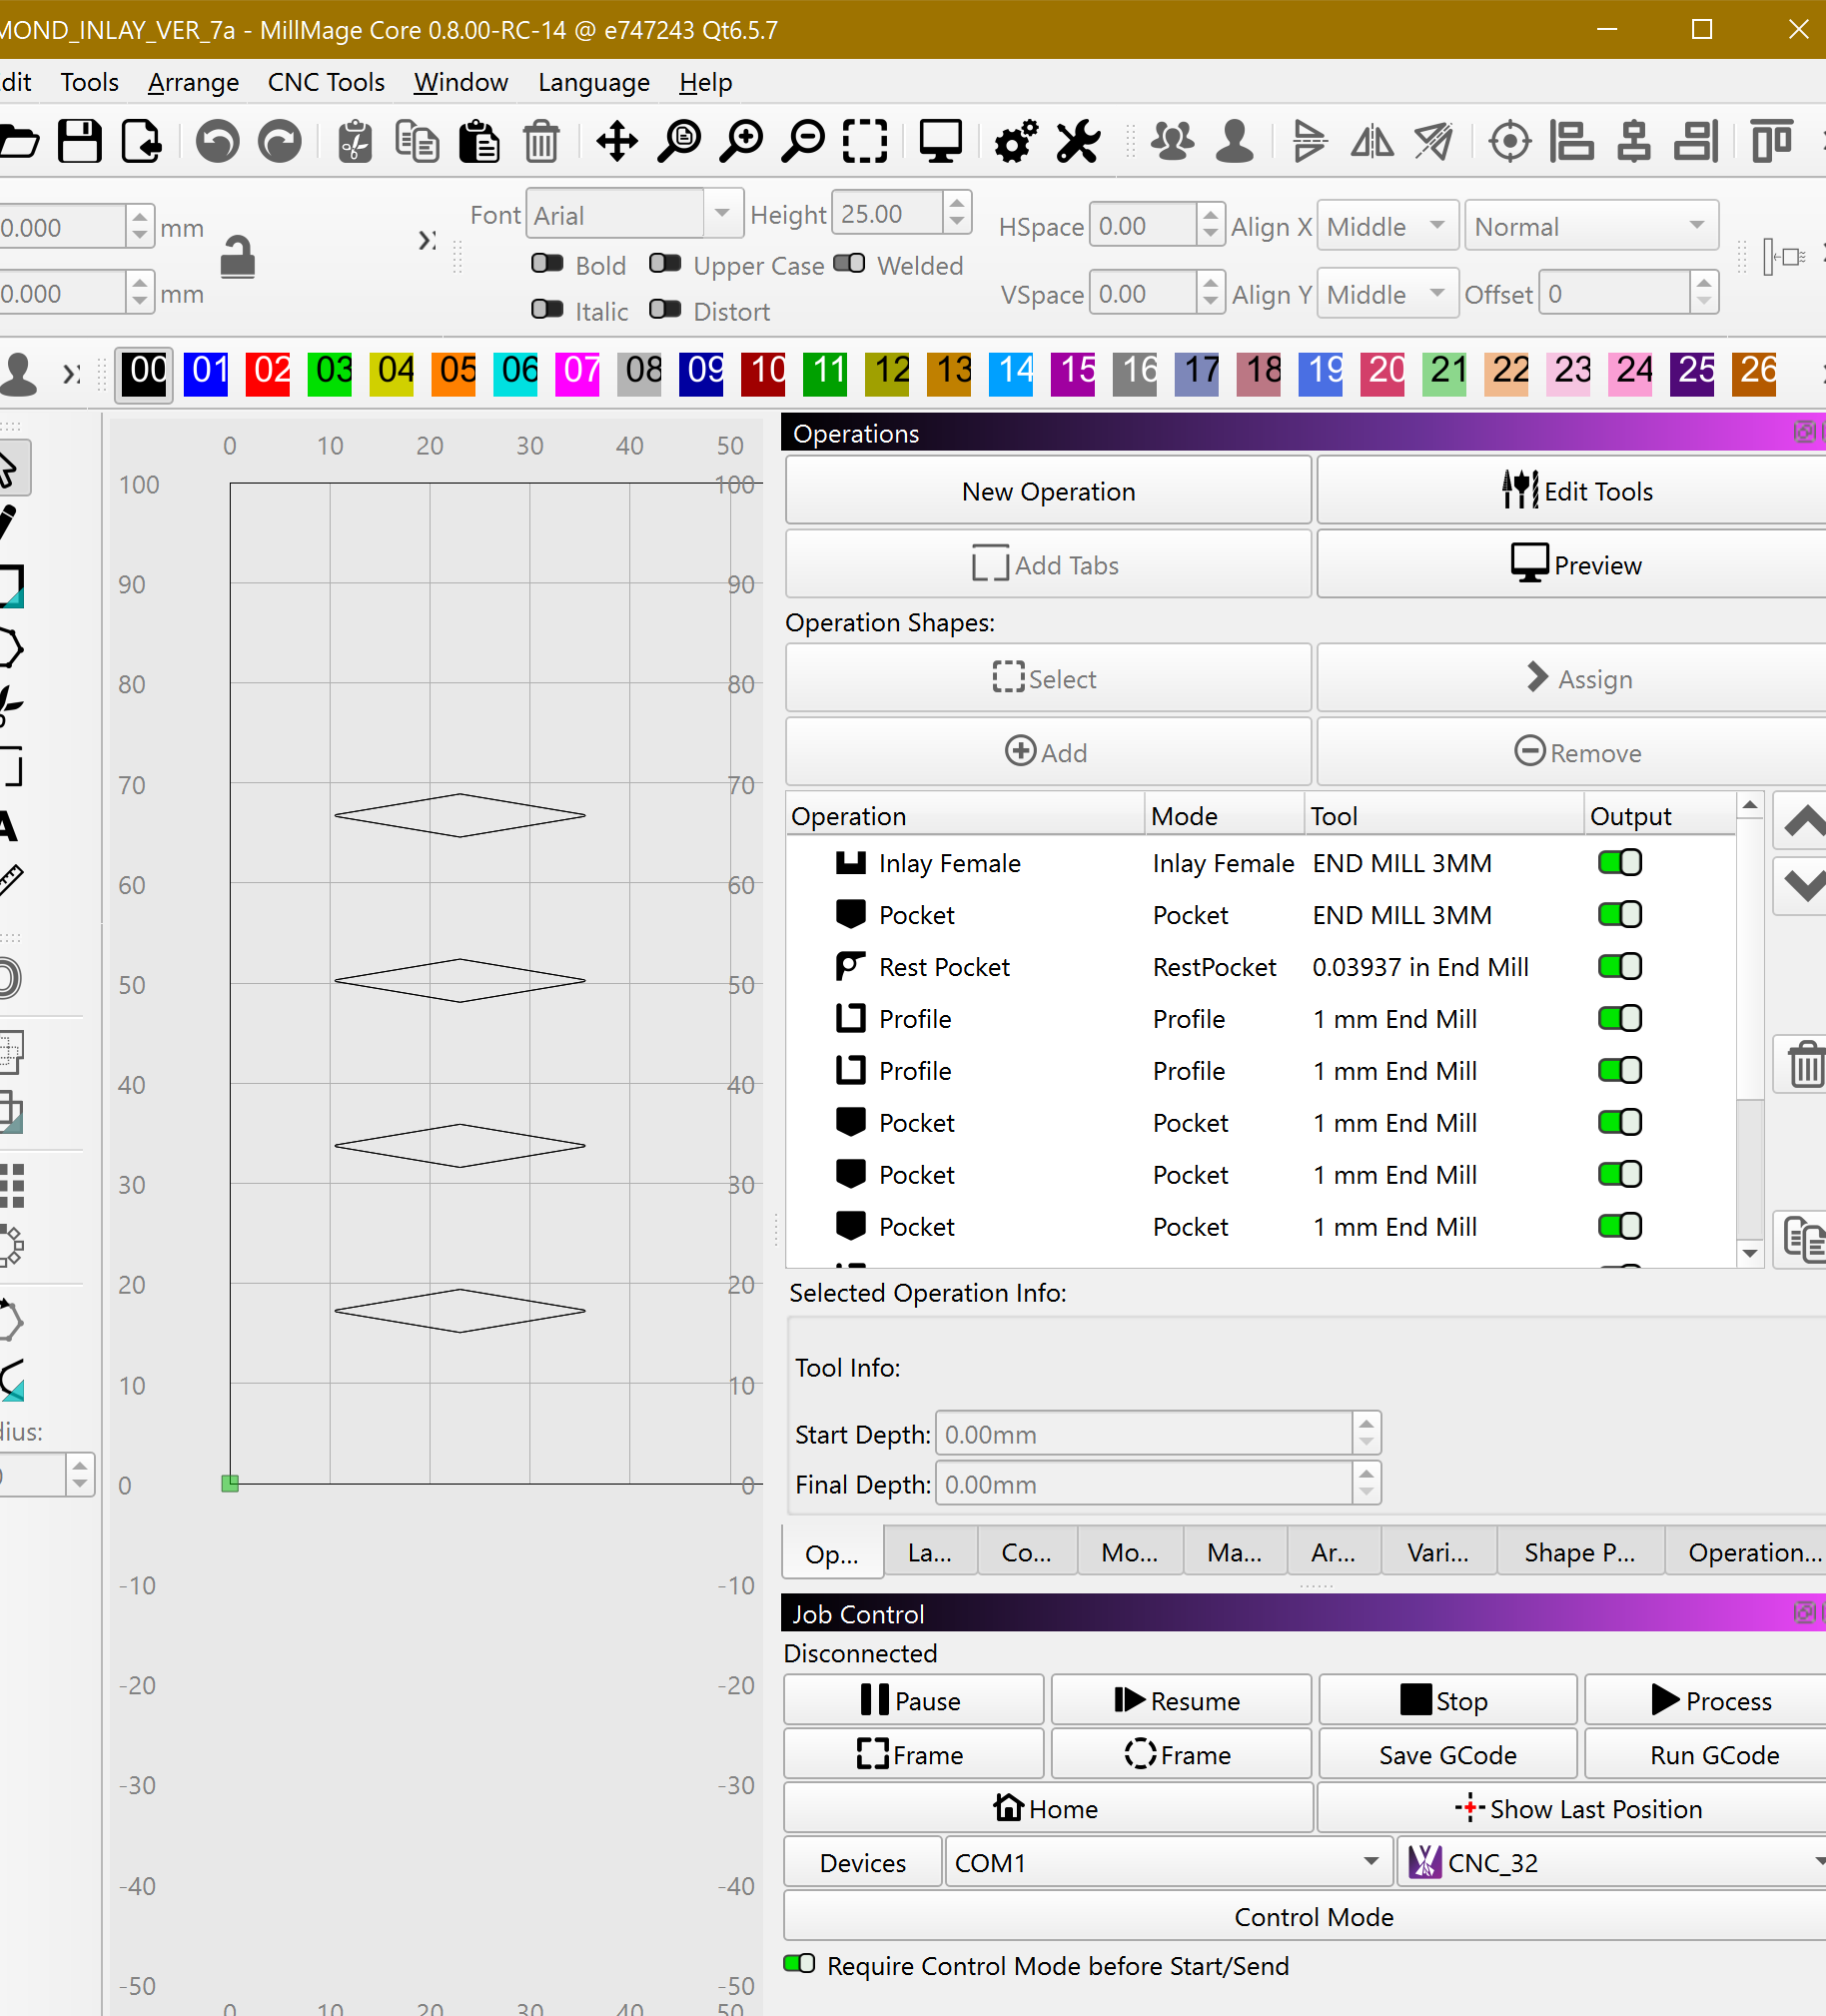Click the Delete trash icon in toolbar
Screen dimensions: 1826x2016
pyautogui.click(x=541, y=141)
